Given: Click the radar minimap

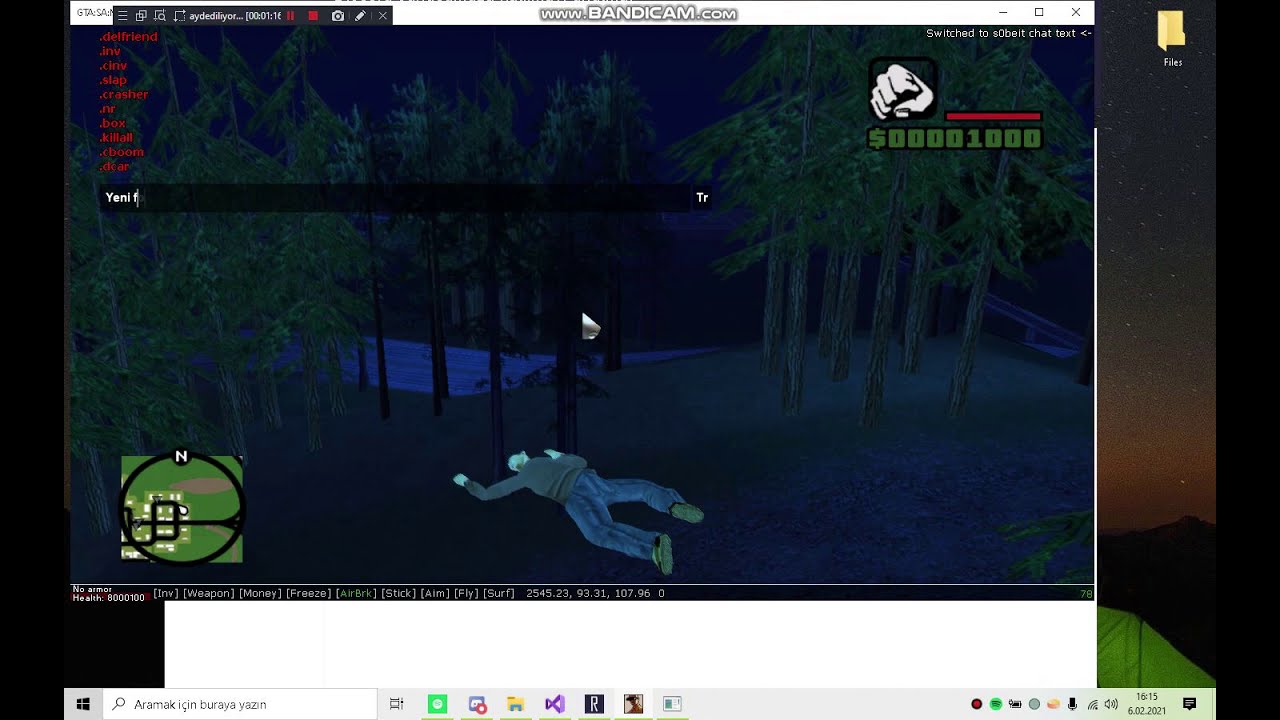Looking at the screenshot, I should pyautogui.click(x=182, y=509).
